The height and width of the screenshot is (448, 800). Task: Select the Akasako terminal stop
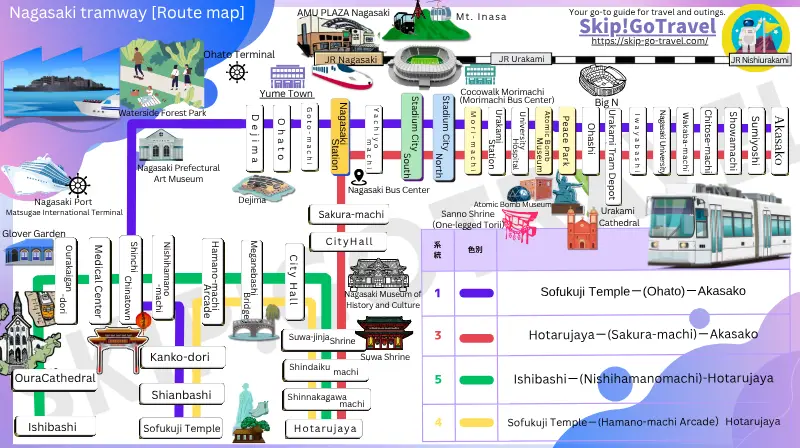[779, 140]
